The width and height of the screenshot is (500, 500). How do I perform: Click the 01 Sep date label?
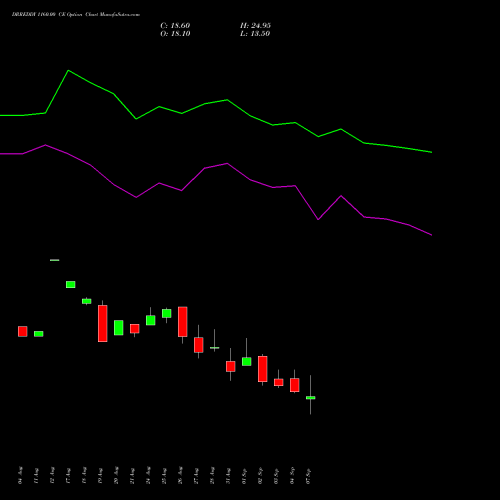click(244, 476)
